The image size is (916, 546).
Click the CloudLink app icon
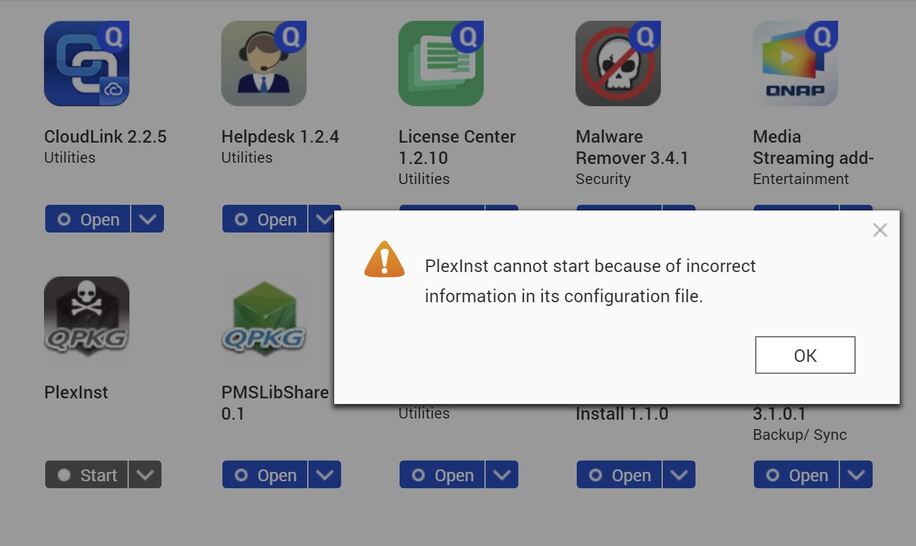[86, 64]
